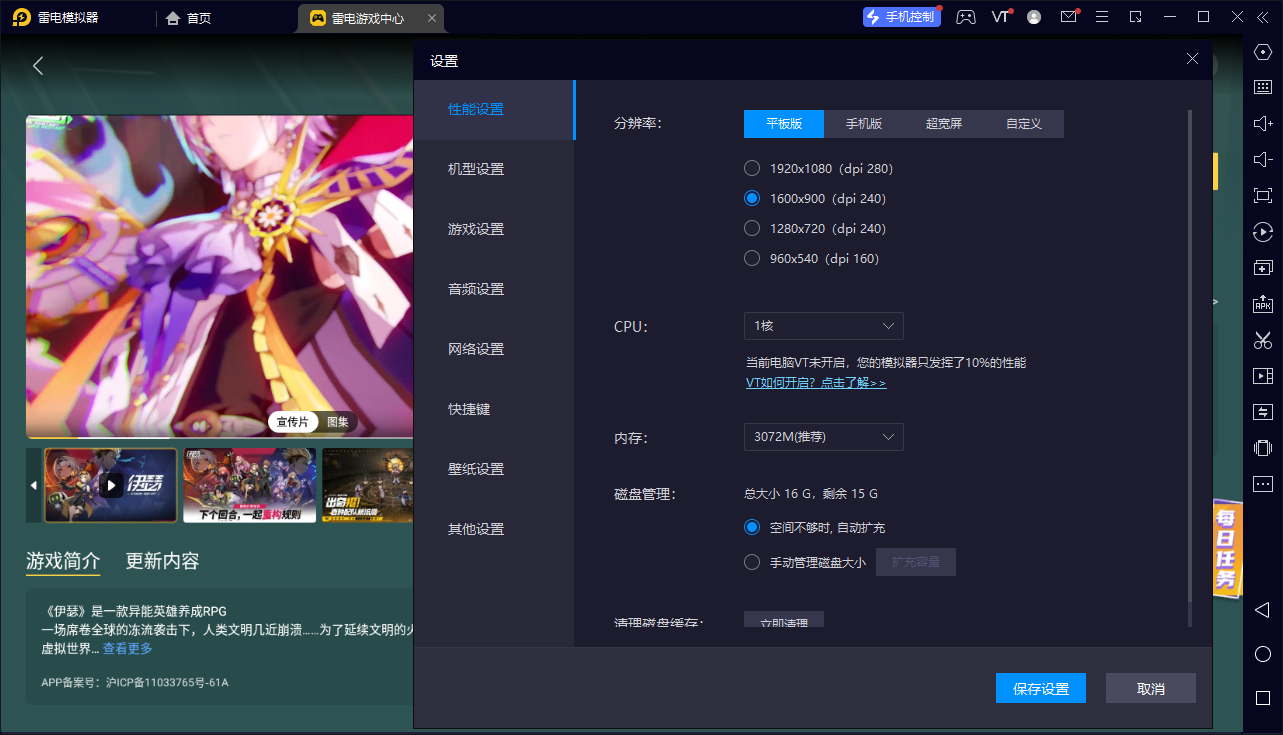The image size is (1283, 735).
Task: Trigger the shake device icon in the sidebar
Action: (x=1263, y=448)
